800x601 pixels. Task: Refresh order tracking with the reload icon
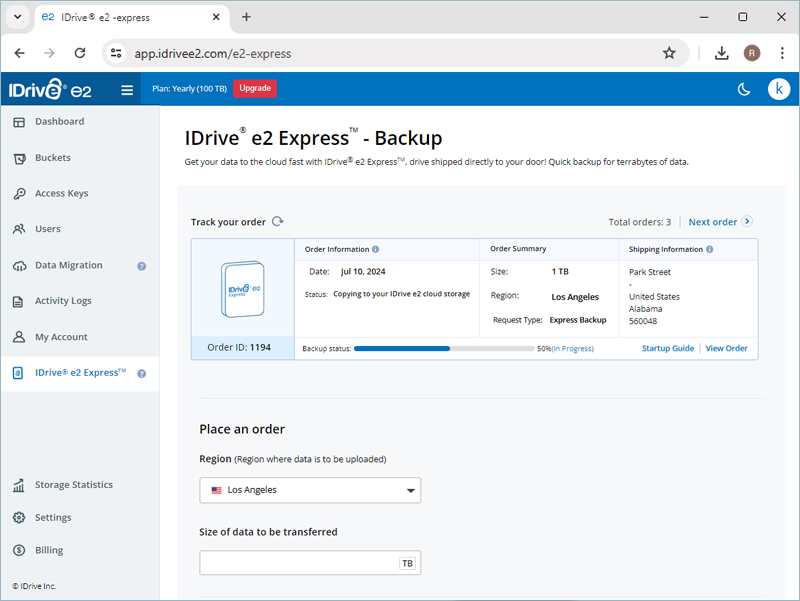click(x=278, y=221)
